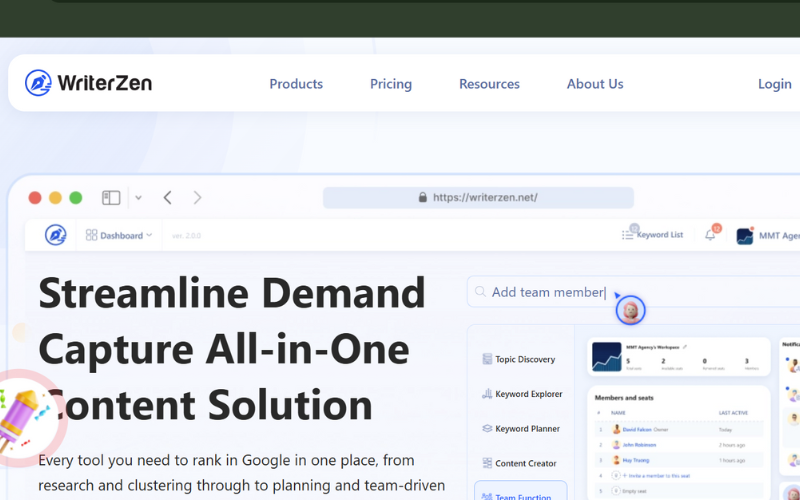Click the Keyword Explorer chart icon
This screenshot has width=800, height=500.
487,394
